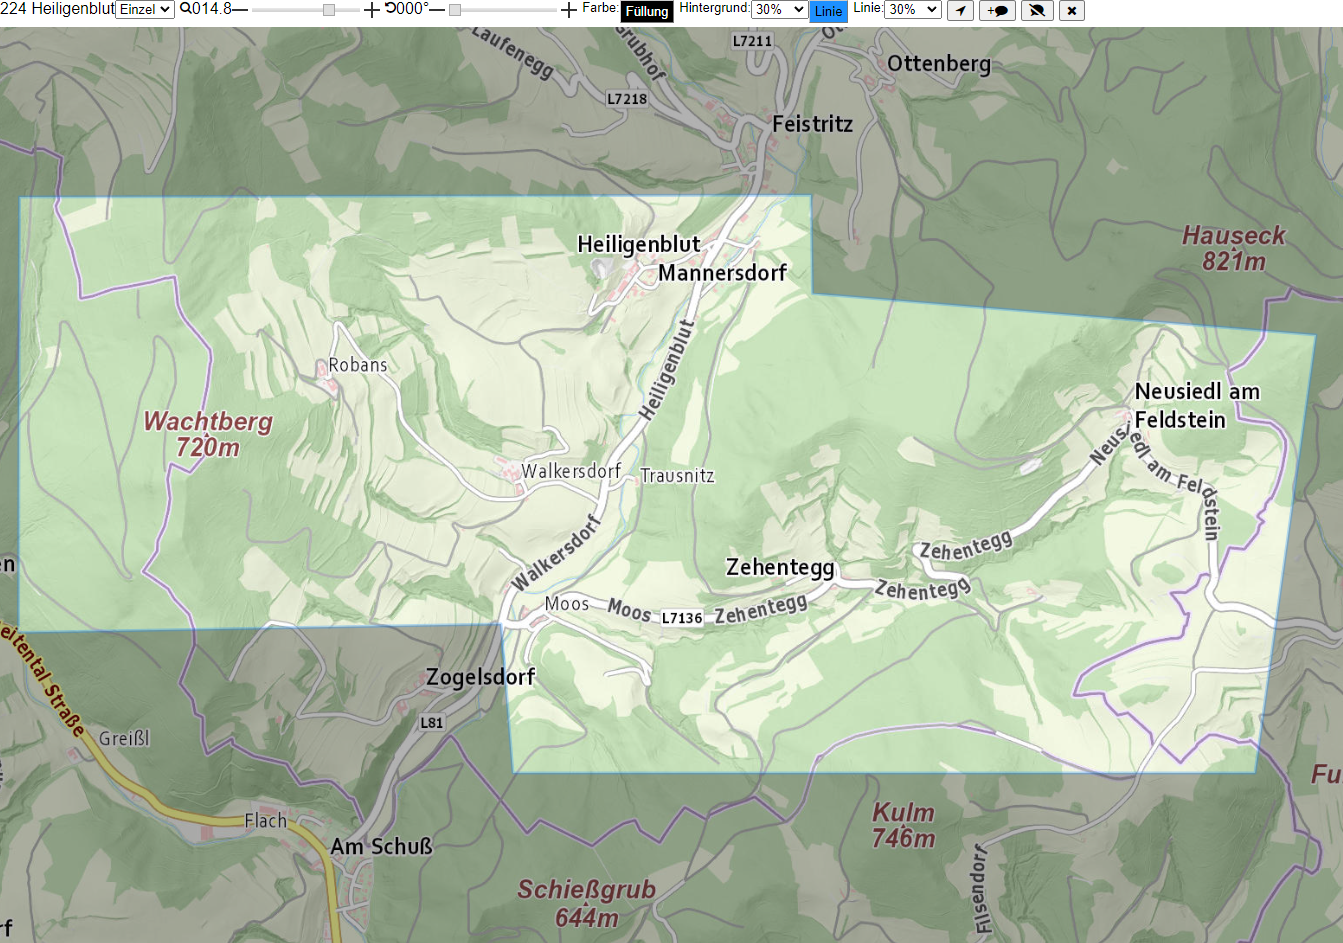
Task: Open the Hintergrund opacity dropdown
Action: pyautogui.click(x=779, y=9)
